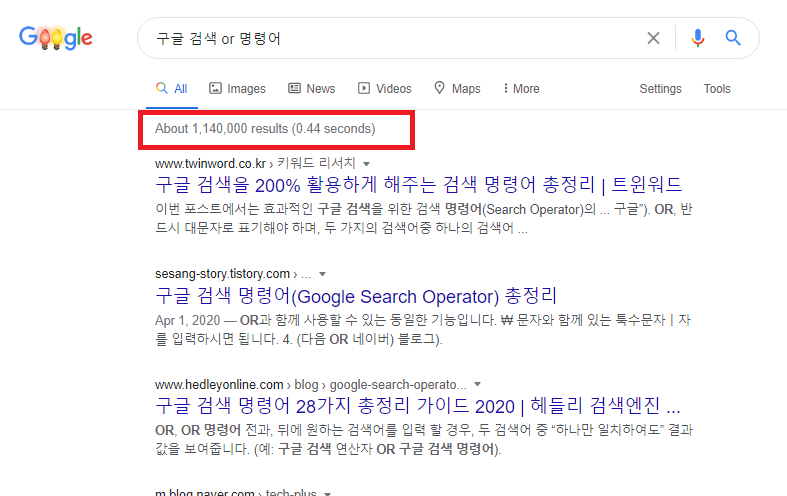This screenshot has height=496, width=787.
Task: Switch to the News tab
Action: point(312,89)
